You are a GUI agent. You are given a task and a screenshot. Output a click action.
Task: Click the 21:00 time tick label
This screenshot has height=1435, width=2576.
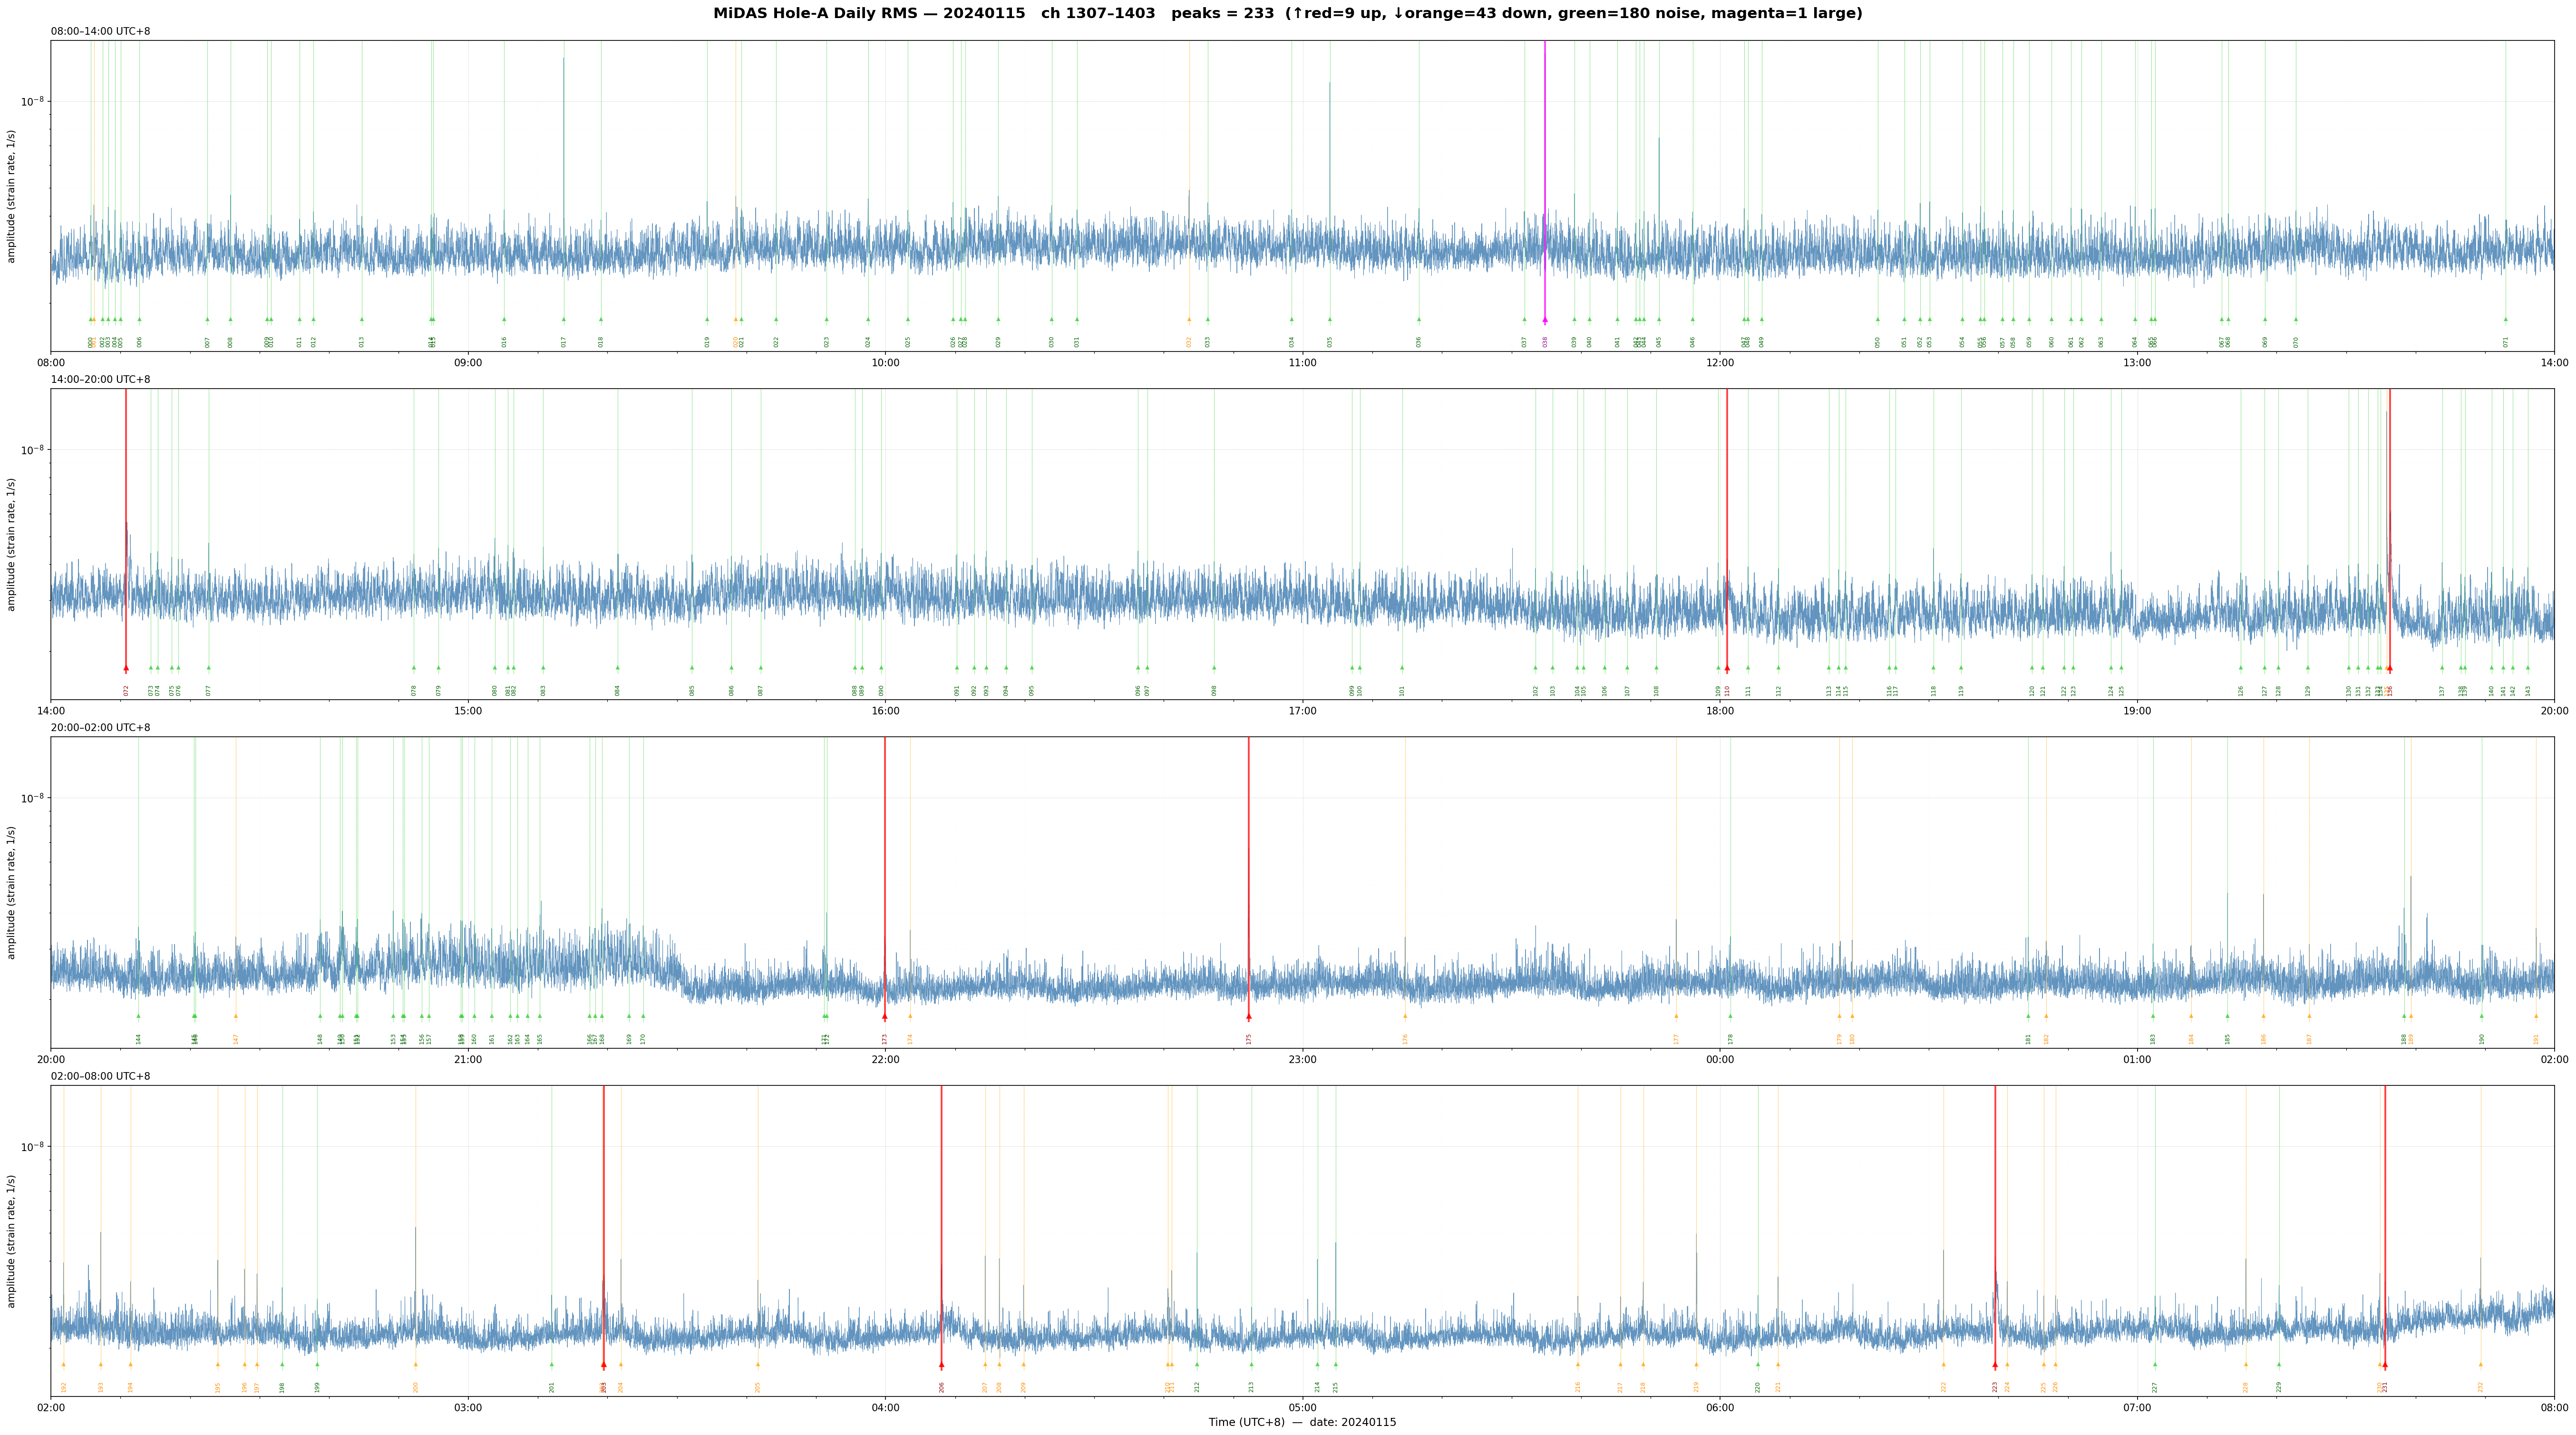468,1059
